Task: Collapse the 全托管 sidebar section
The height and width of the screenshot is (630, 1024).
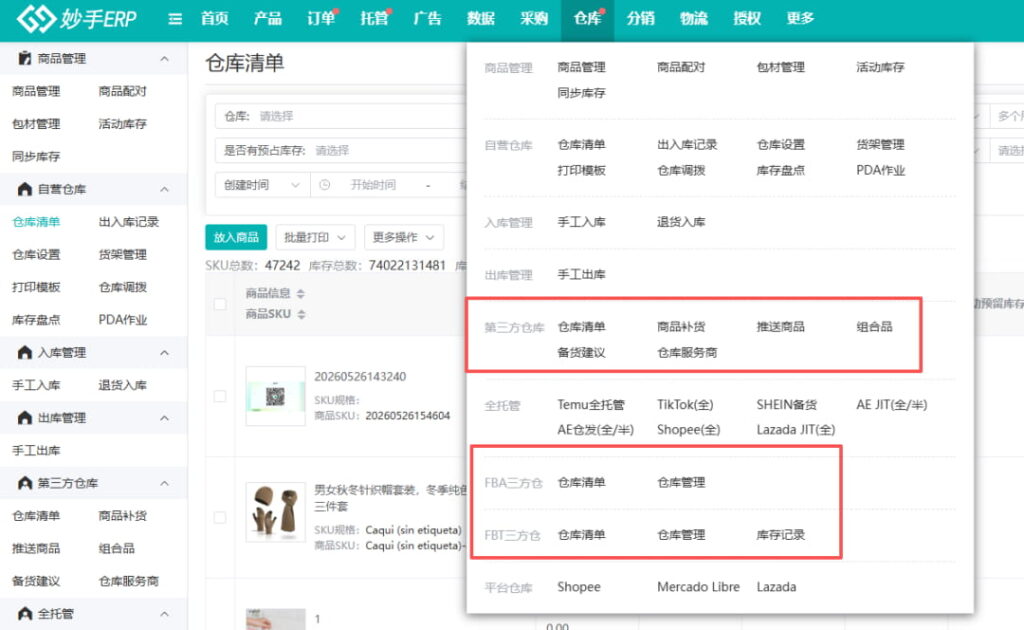Action: 165,614
